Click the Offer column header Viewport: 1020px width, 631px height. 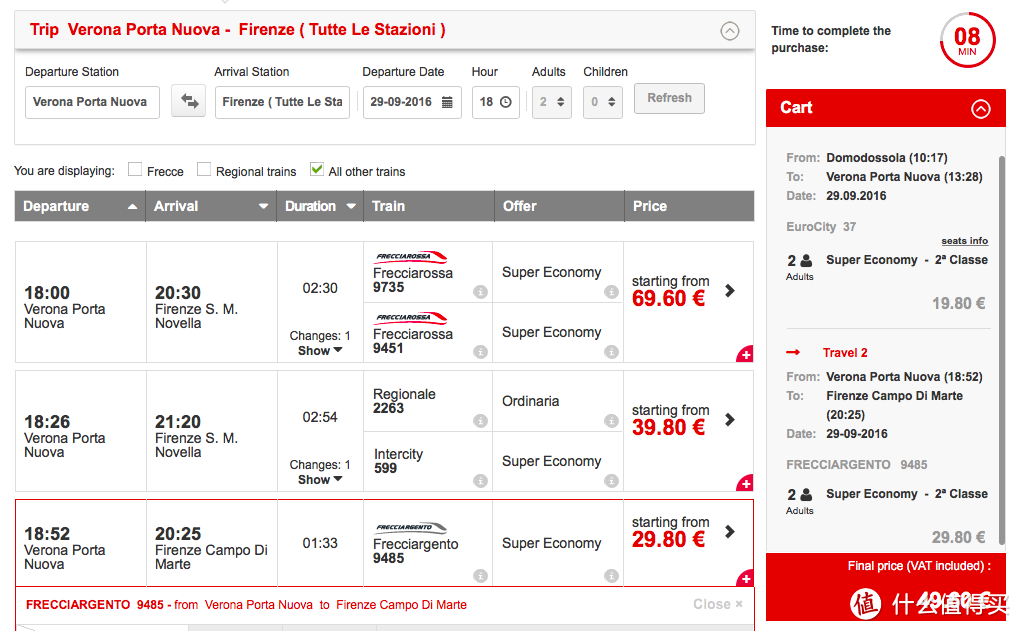coord(559,206)
